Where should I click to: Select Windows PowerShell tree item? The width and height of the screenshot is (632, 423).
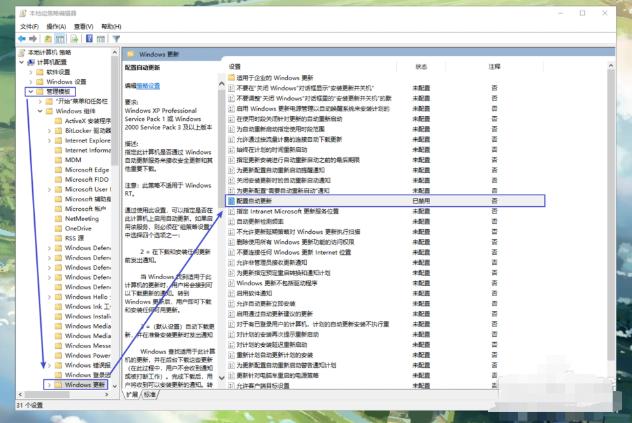coord(87,355)
